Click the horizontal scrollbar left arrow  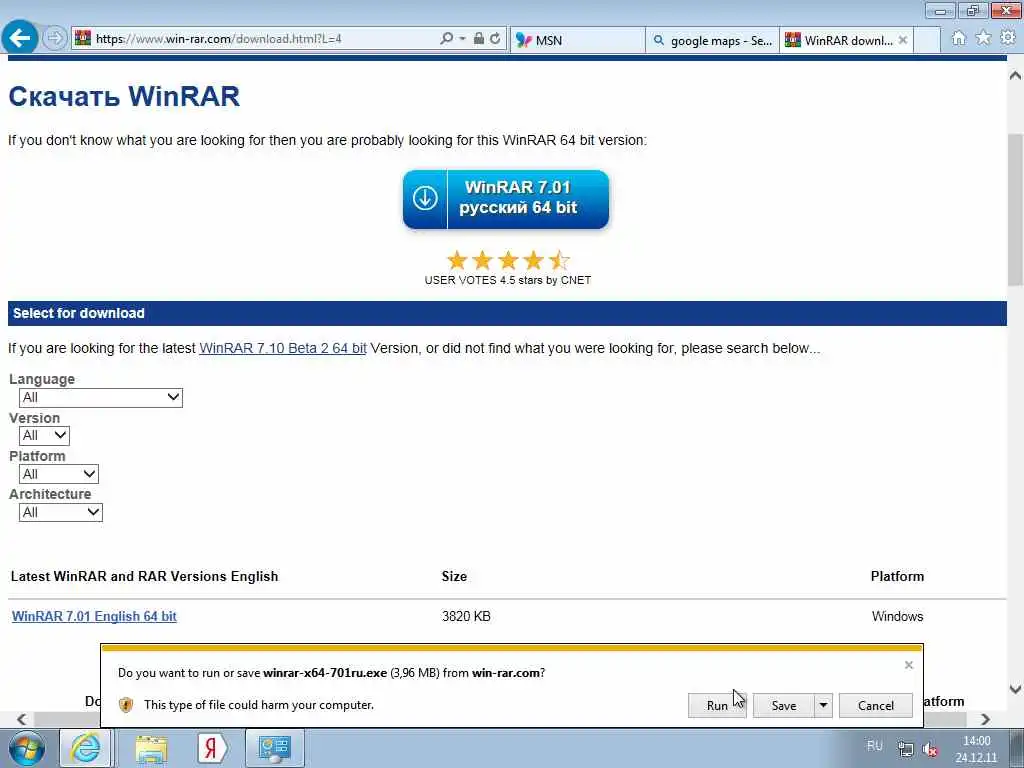coord(22,719)
